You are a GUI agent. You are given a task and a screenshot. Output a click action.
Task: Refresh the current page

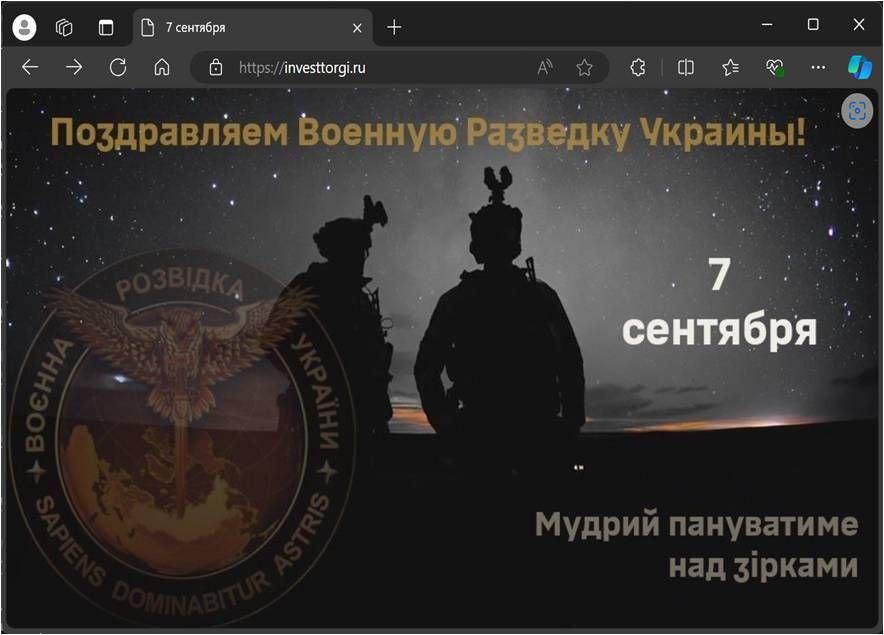tap(118, 68)
